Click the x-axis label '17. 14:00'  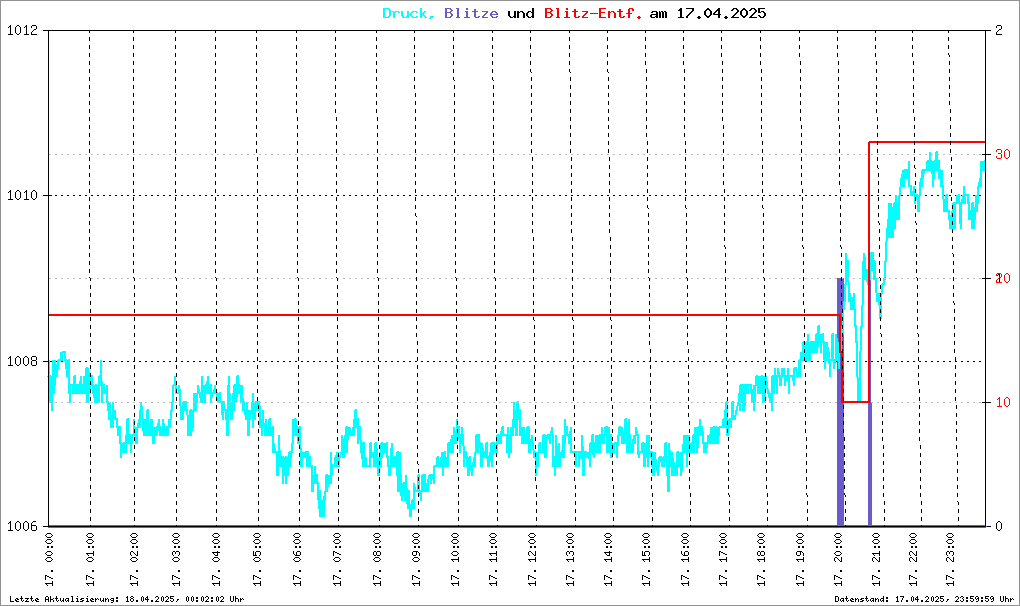pos(609,560)
